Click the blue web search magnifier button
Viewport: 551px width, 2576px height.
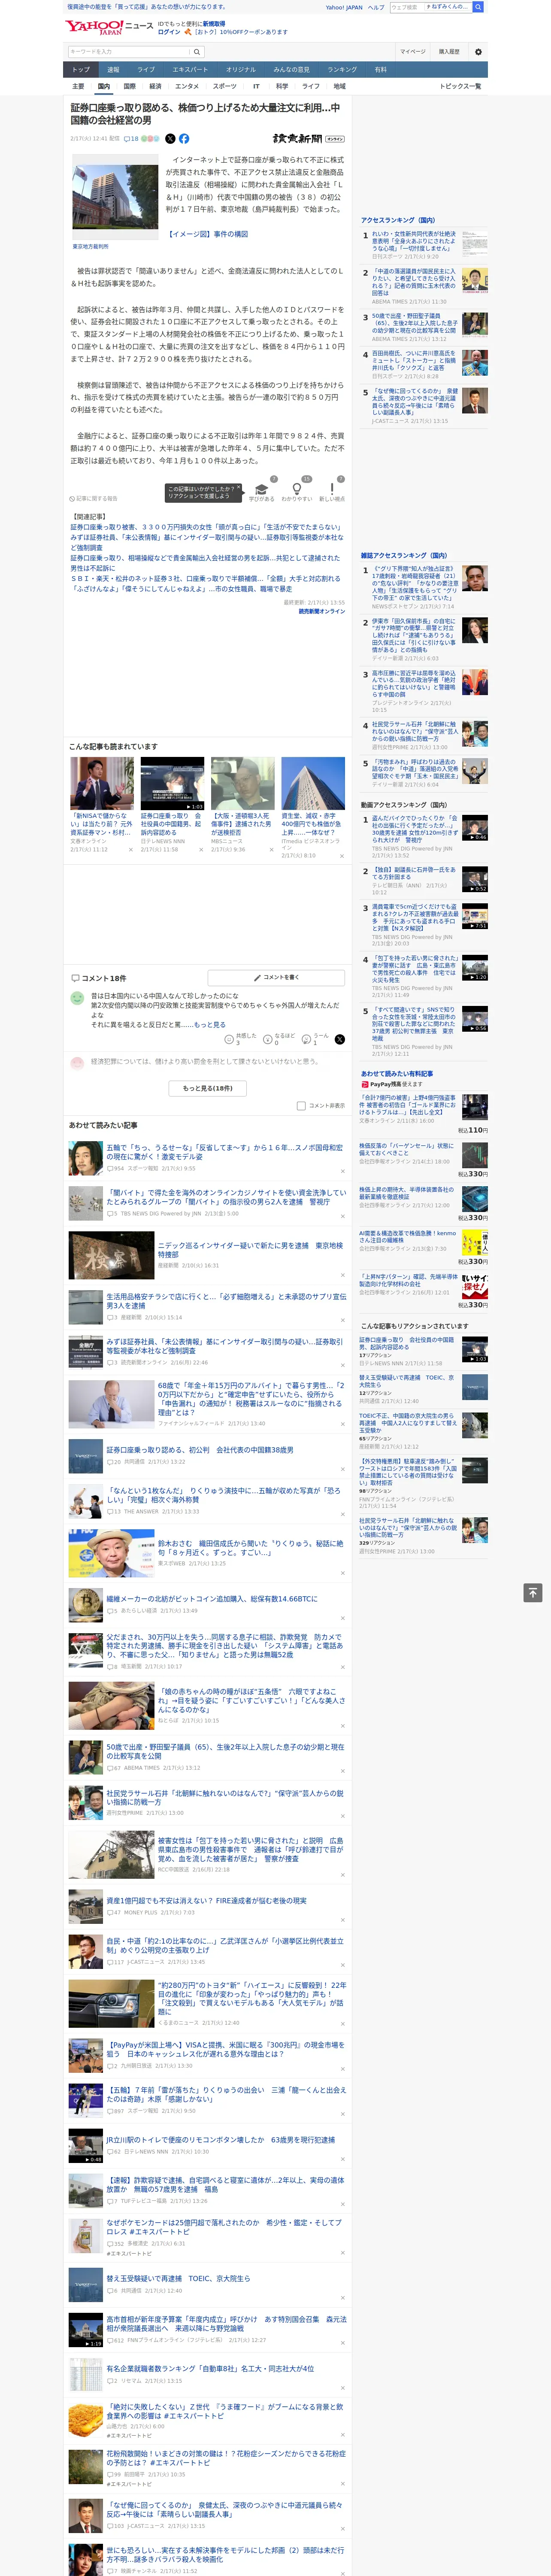click(x=478, y=7)
